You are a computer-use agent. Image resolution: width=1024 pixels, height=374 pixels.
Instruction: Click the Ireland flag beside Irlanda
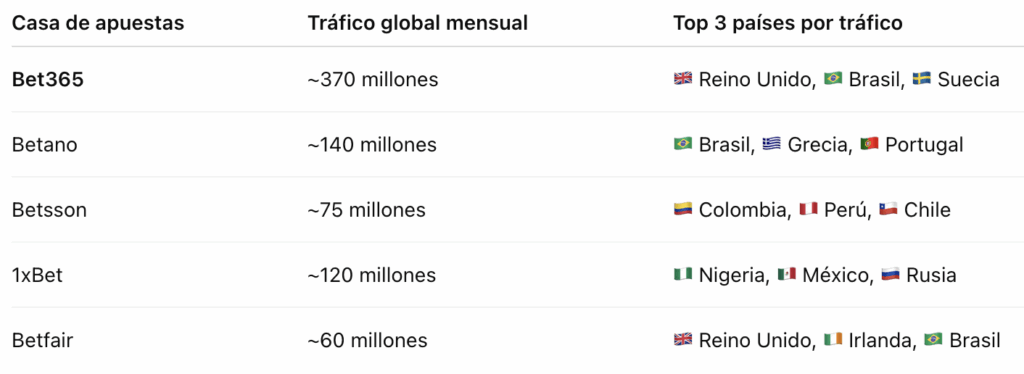click(833, 340)
